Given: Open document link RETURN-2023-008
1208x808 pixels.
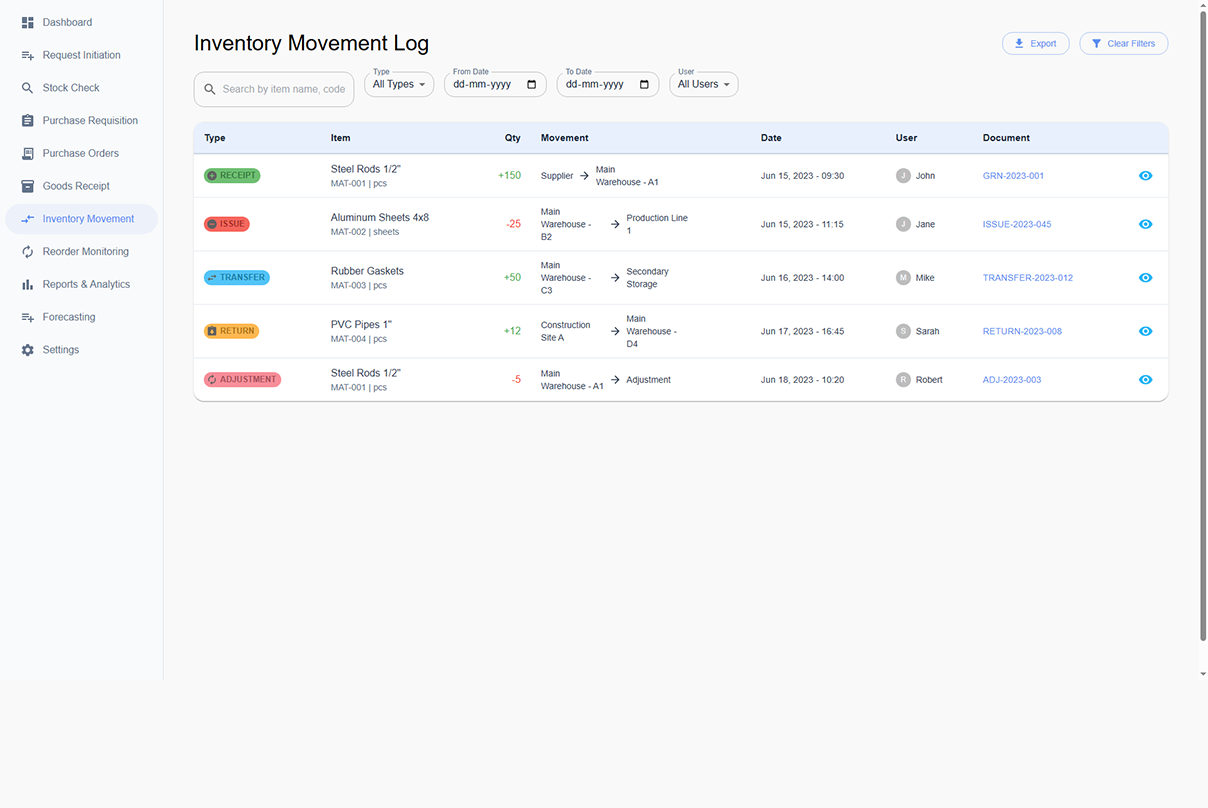Looking at the screenshot, I should [1022, 331].
